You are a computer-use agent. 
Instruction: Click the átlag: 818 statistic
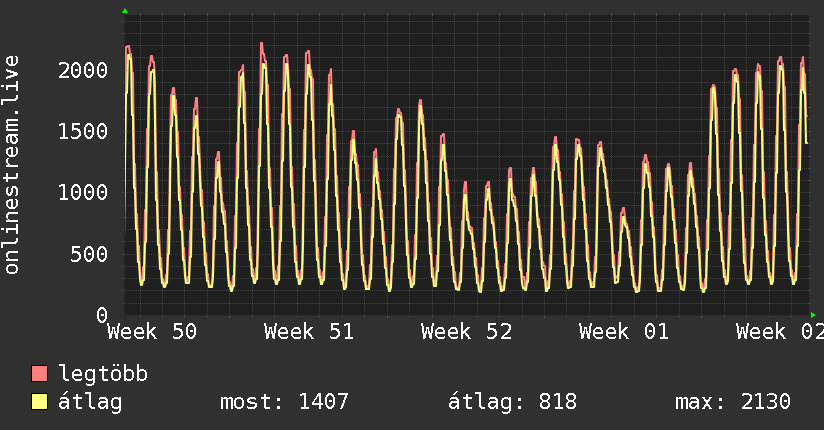click(x=512, y=402)
